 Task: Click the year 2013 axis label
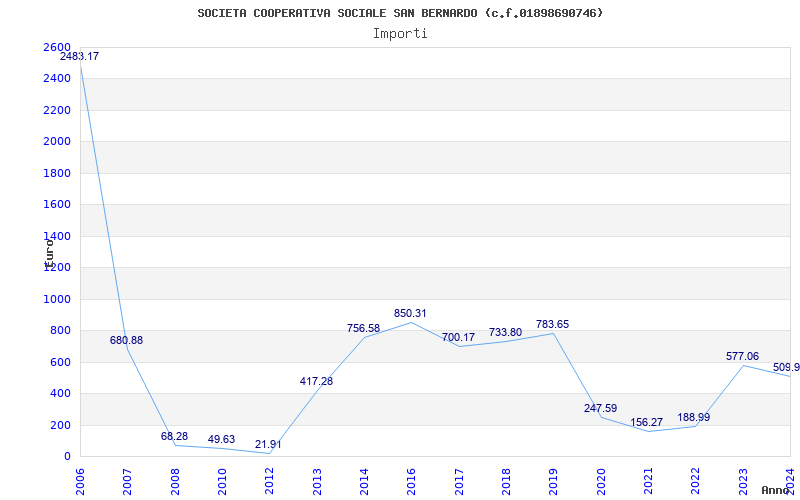317,481
